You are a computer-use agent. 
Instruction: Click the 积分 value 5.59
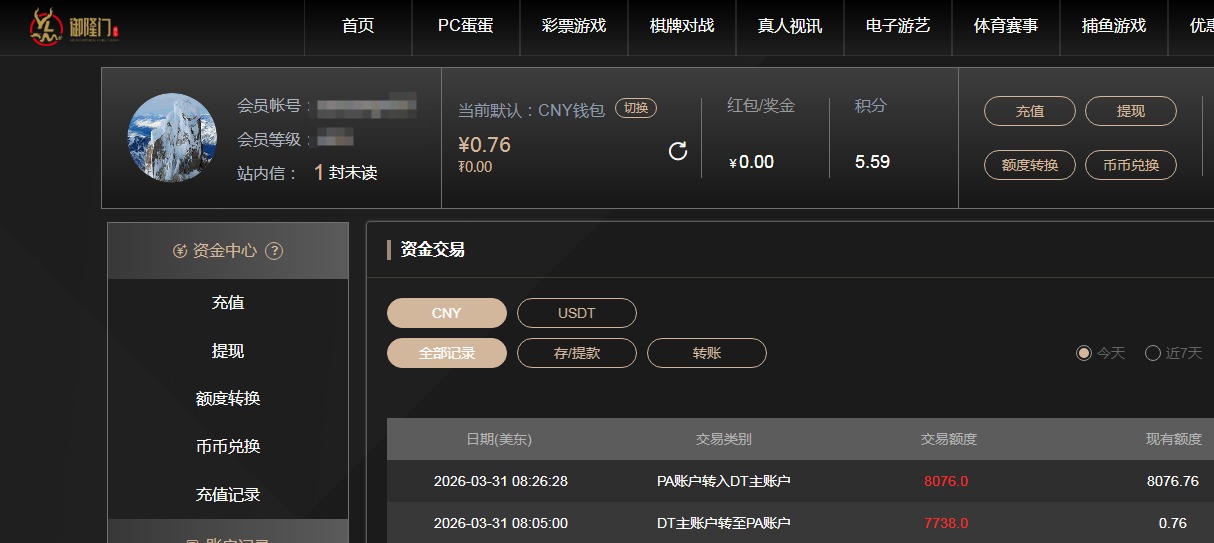pyautogui.click(x=872, y=162)
